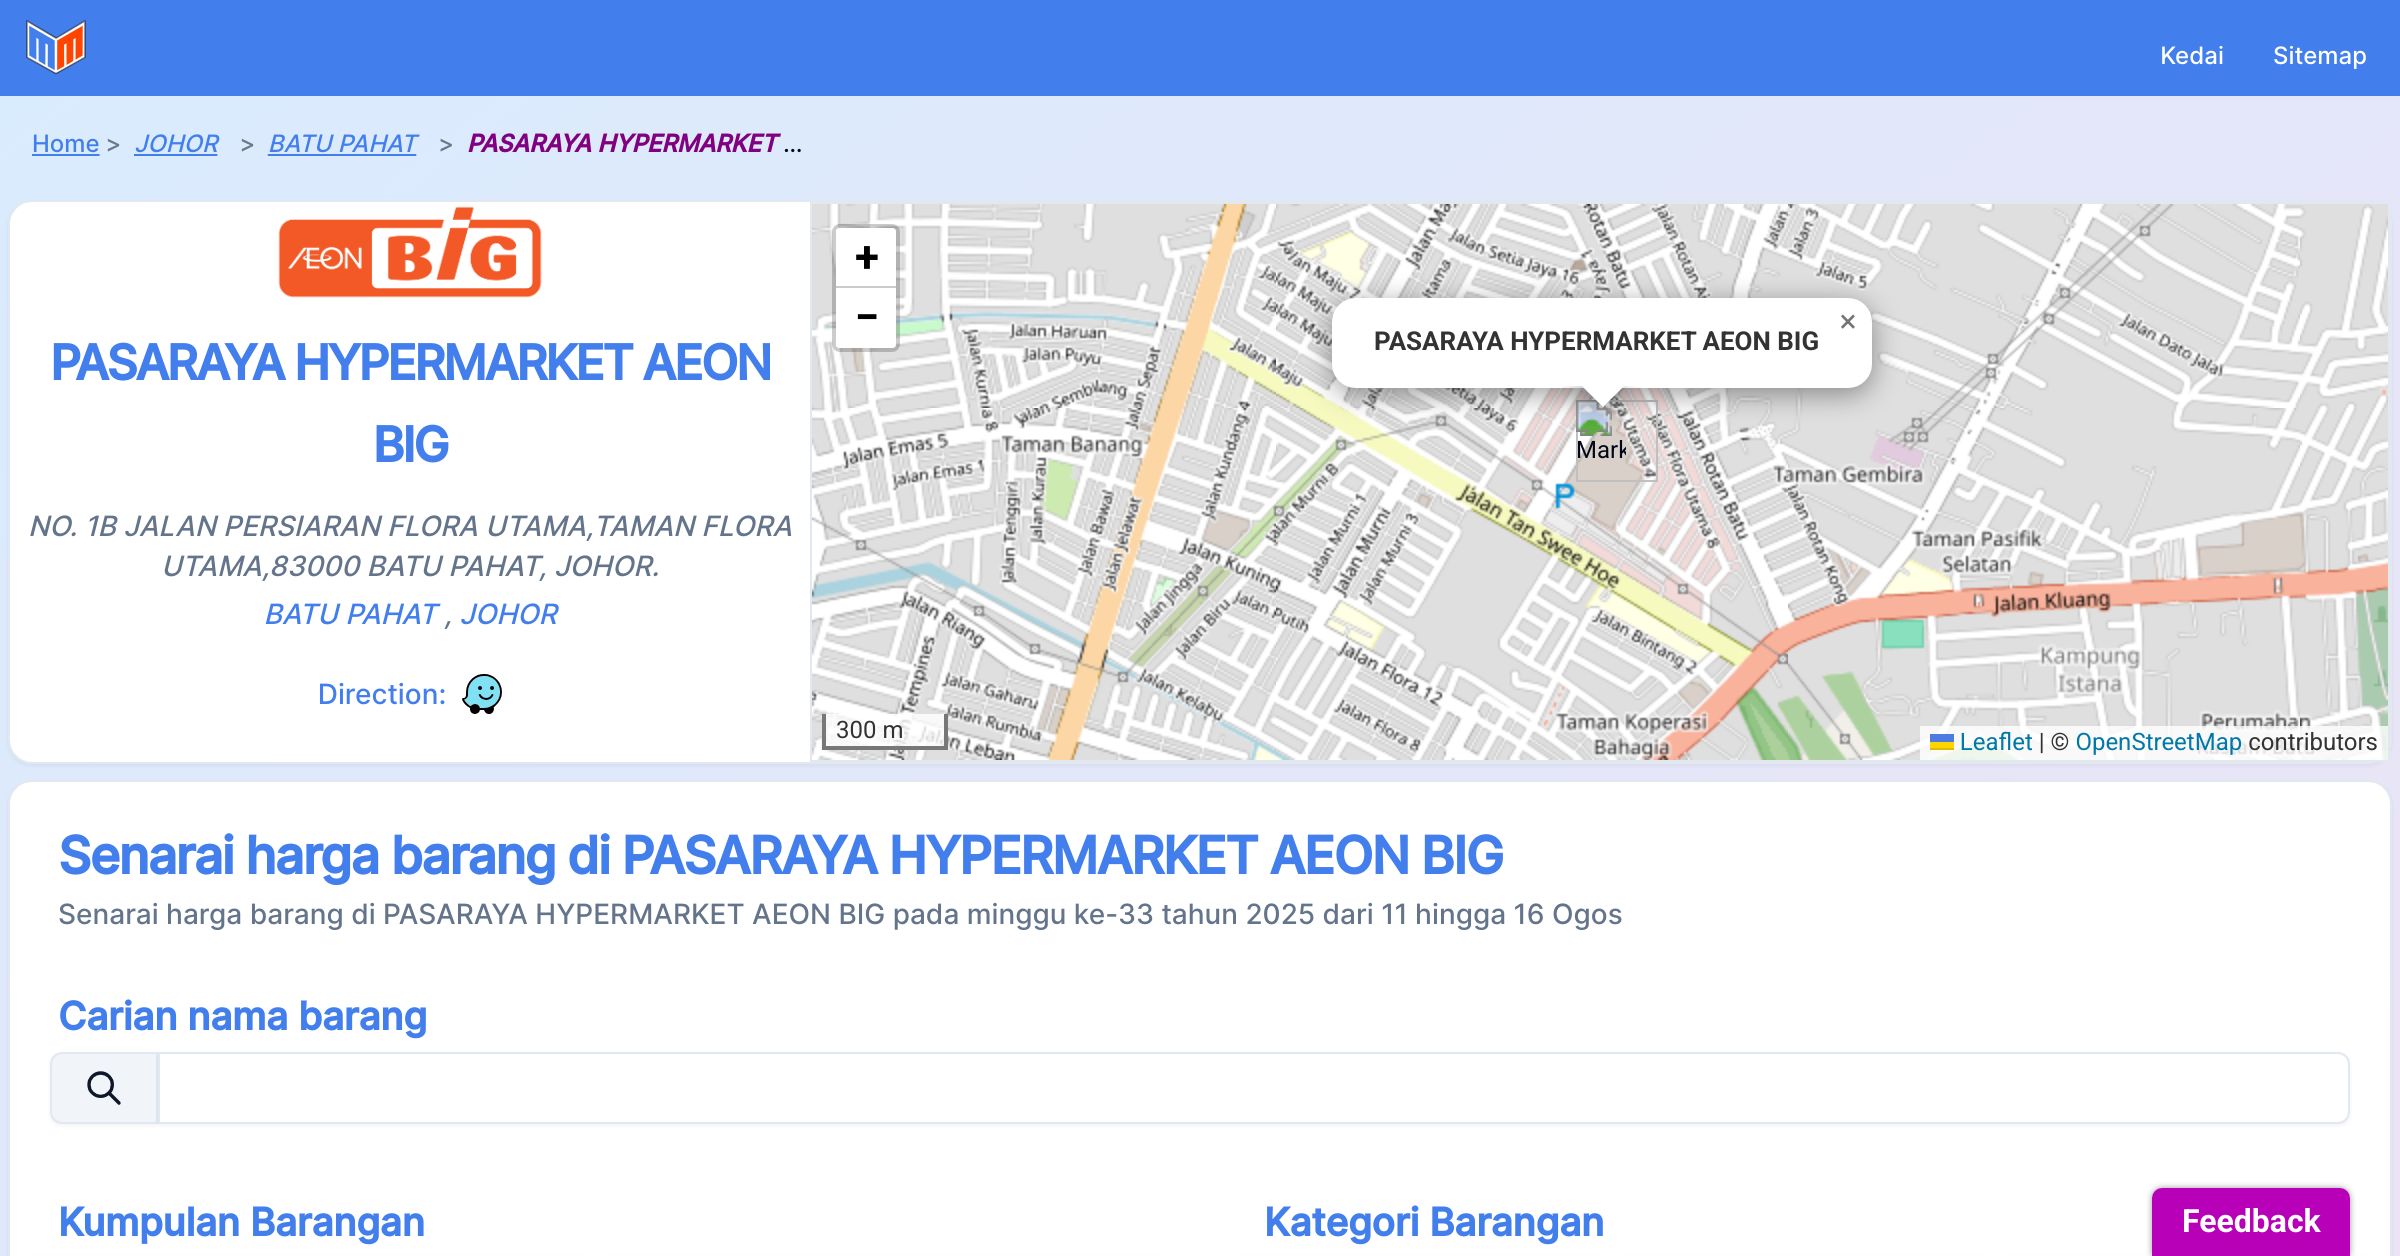Open the Feedback button
Screen dimensions: 2400x1256
click(2250, 1220)
